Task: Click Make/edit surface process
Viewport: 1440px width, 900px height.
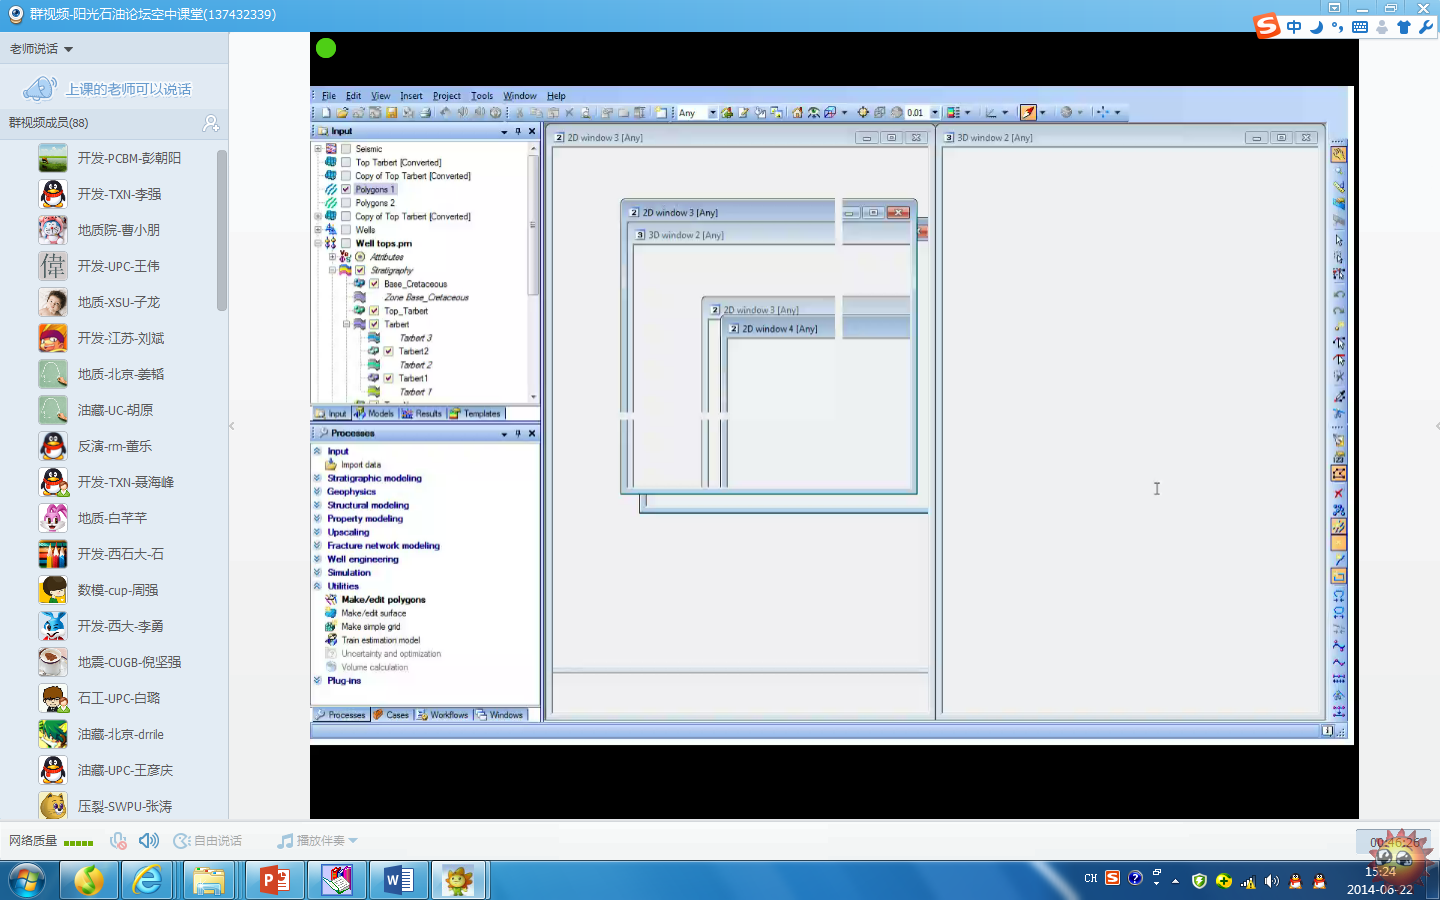Action: [373, 613]
